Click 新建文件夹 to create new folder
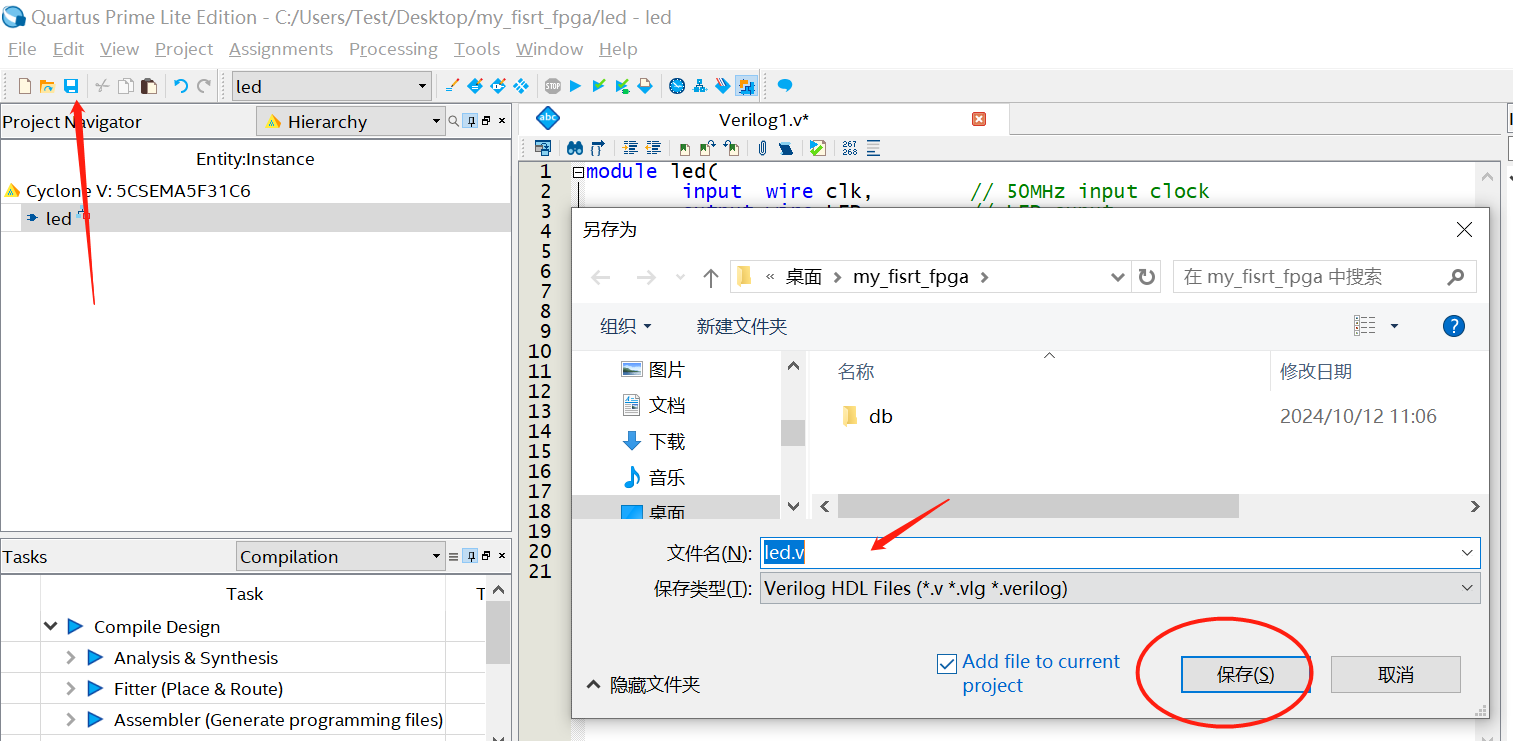This screenshot has width=1513, height=741. [x=742, y=326]
